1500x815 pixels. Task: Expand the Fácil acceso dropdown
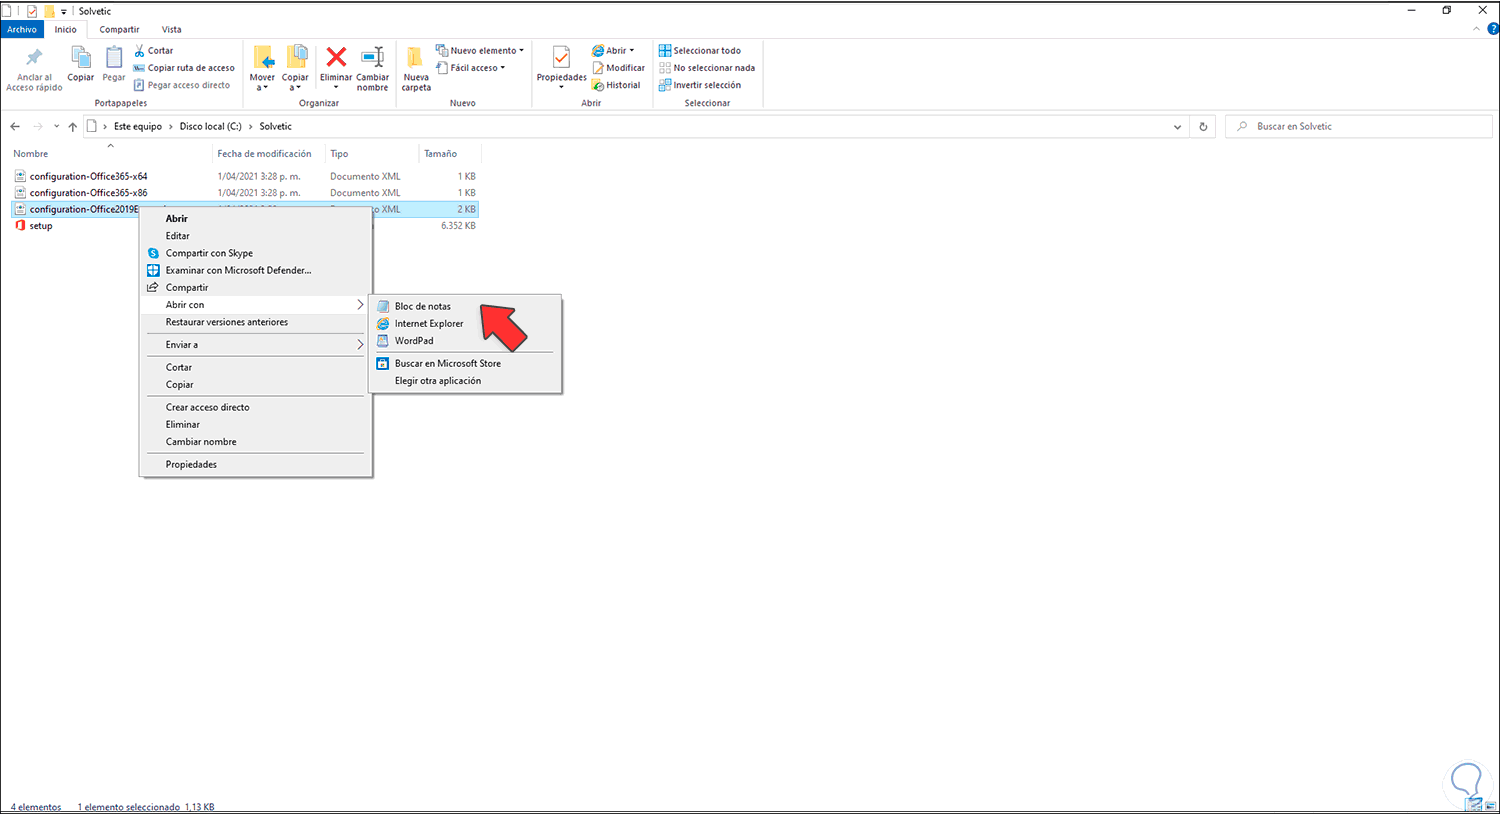[x=471, y=68]
